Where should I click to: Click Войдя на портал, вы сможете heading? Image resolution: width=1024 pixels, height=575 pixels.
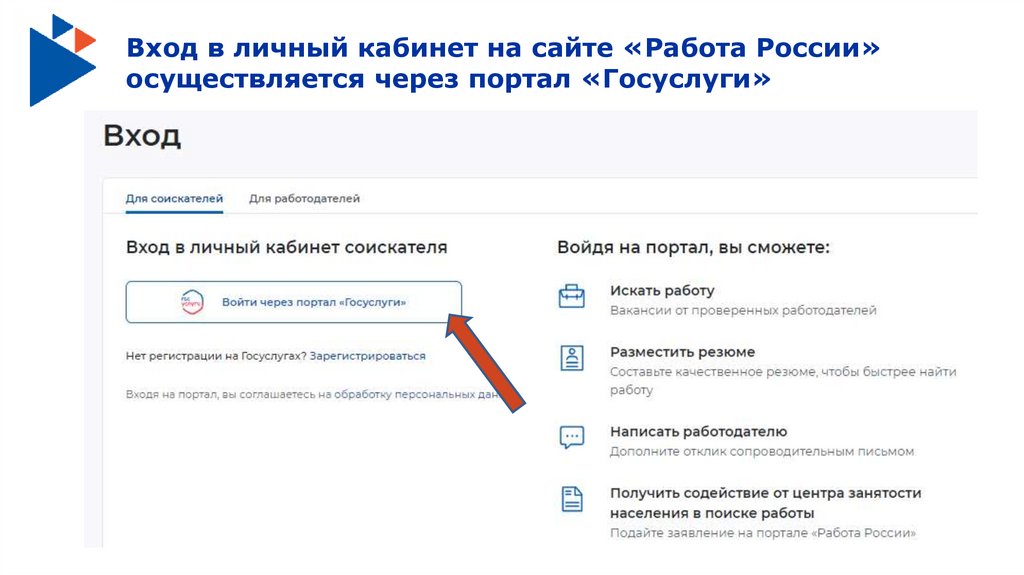tap(694, 248)
